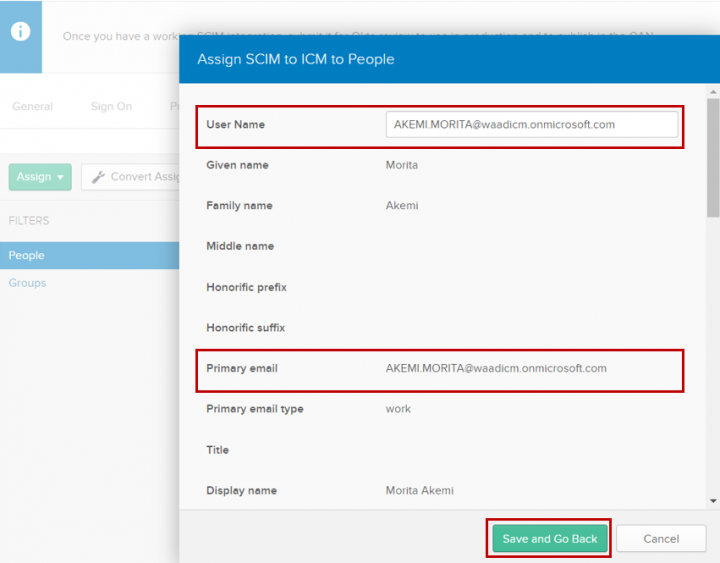This screenshot has height=563, width=720.
Task: Focus the User Name text field
Action: point(531,124)
